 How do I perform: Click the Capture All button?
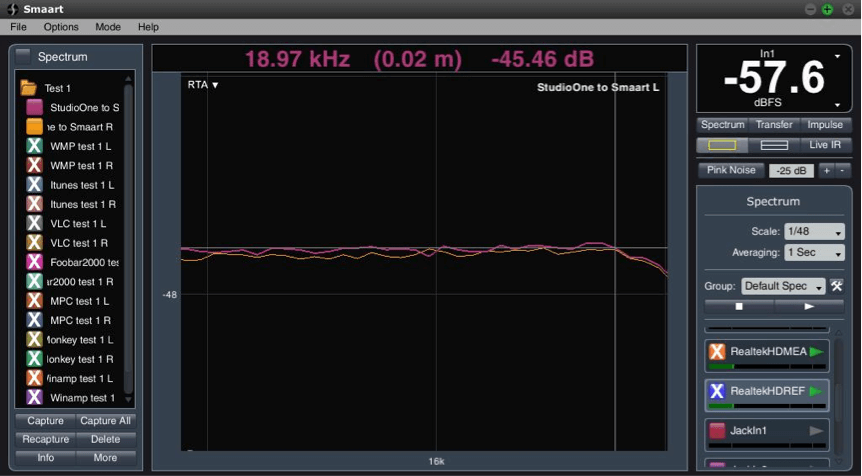coord(106,421)
